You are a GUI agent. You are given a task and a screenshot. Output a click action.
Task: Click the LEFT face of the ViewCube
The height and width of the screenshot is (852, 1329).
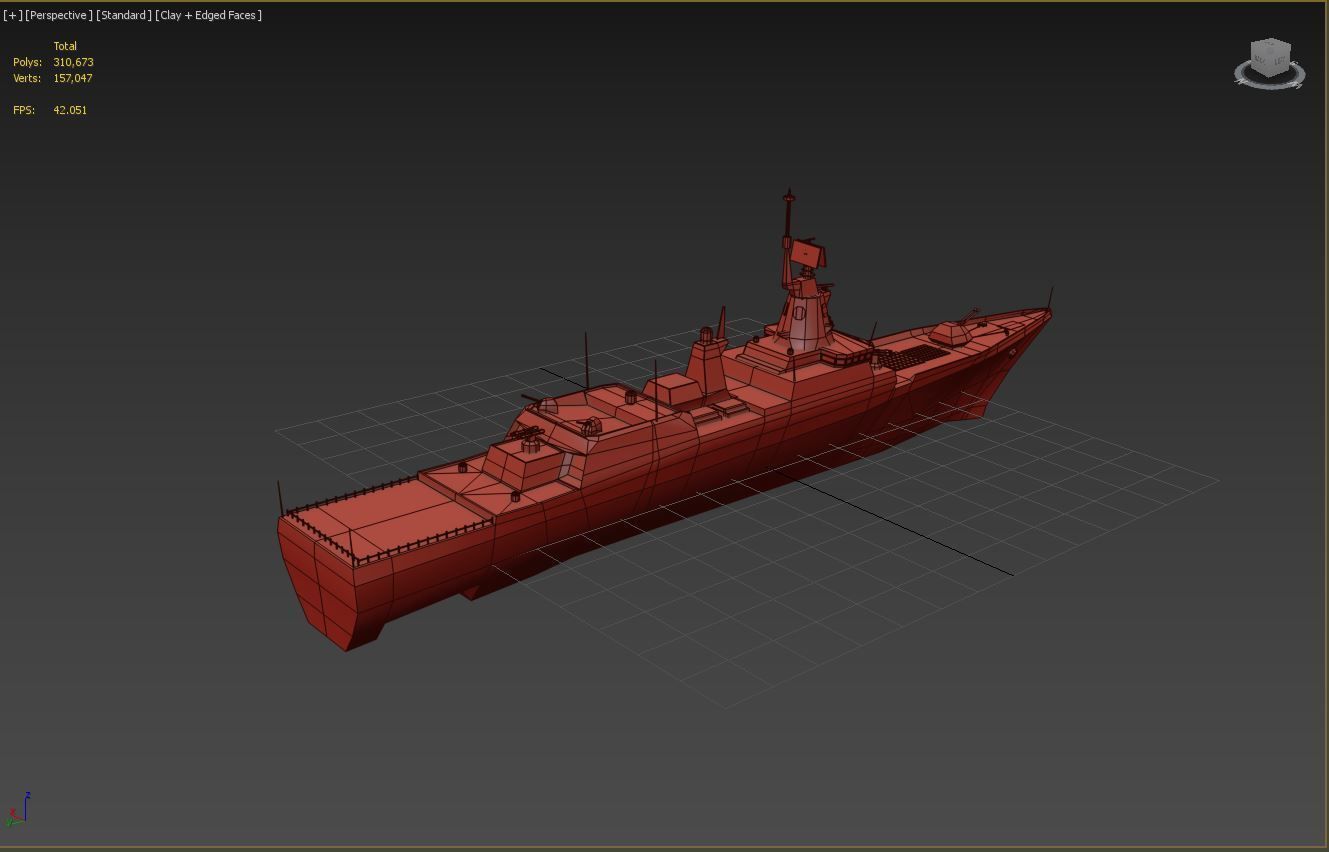click(x=1279, y=62)
